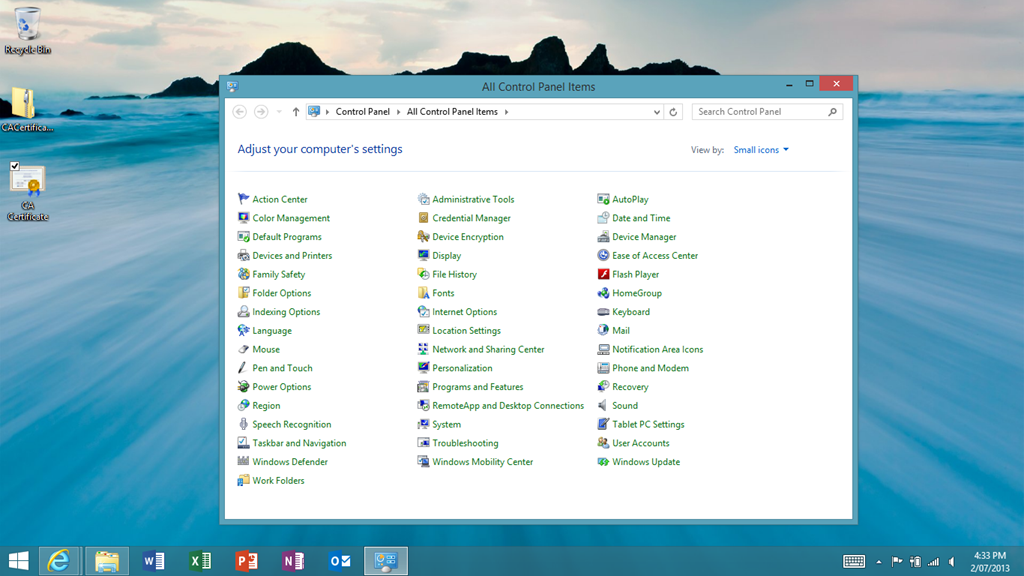This screenshot has height=576, width=1024.
Task: Toggle checkbox on CA Certificate desktop icon
Action: [15, 166]
